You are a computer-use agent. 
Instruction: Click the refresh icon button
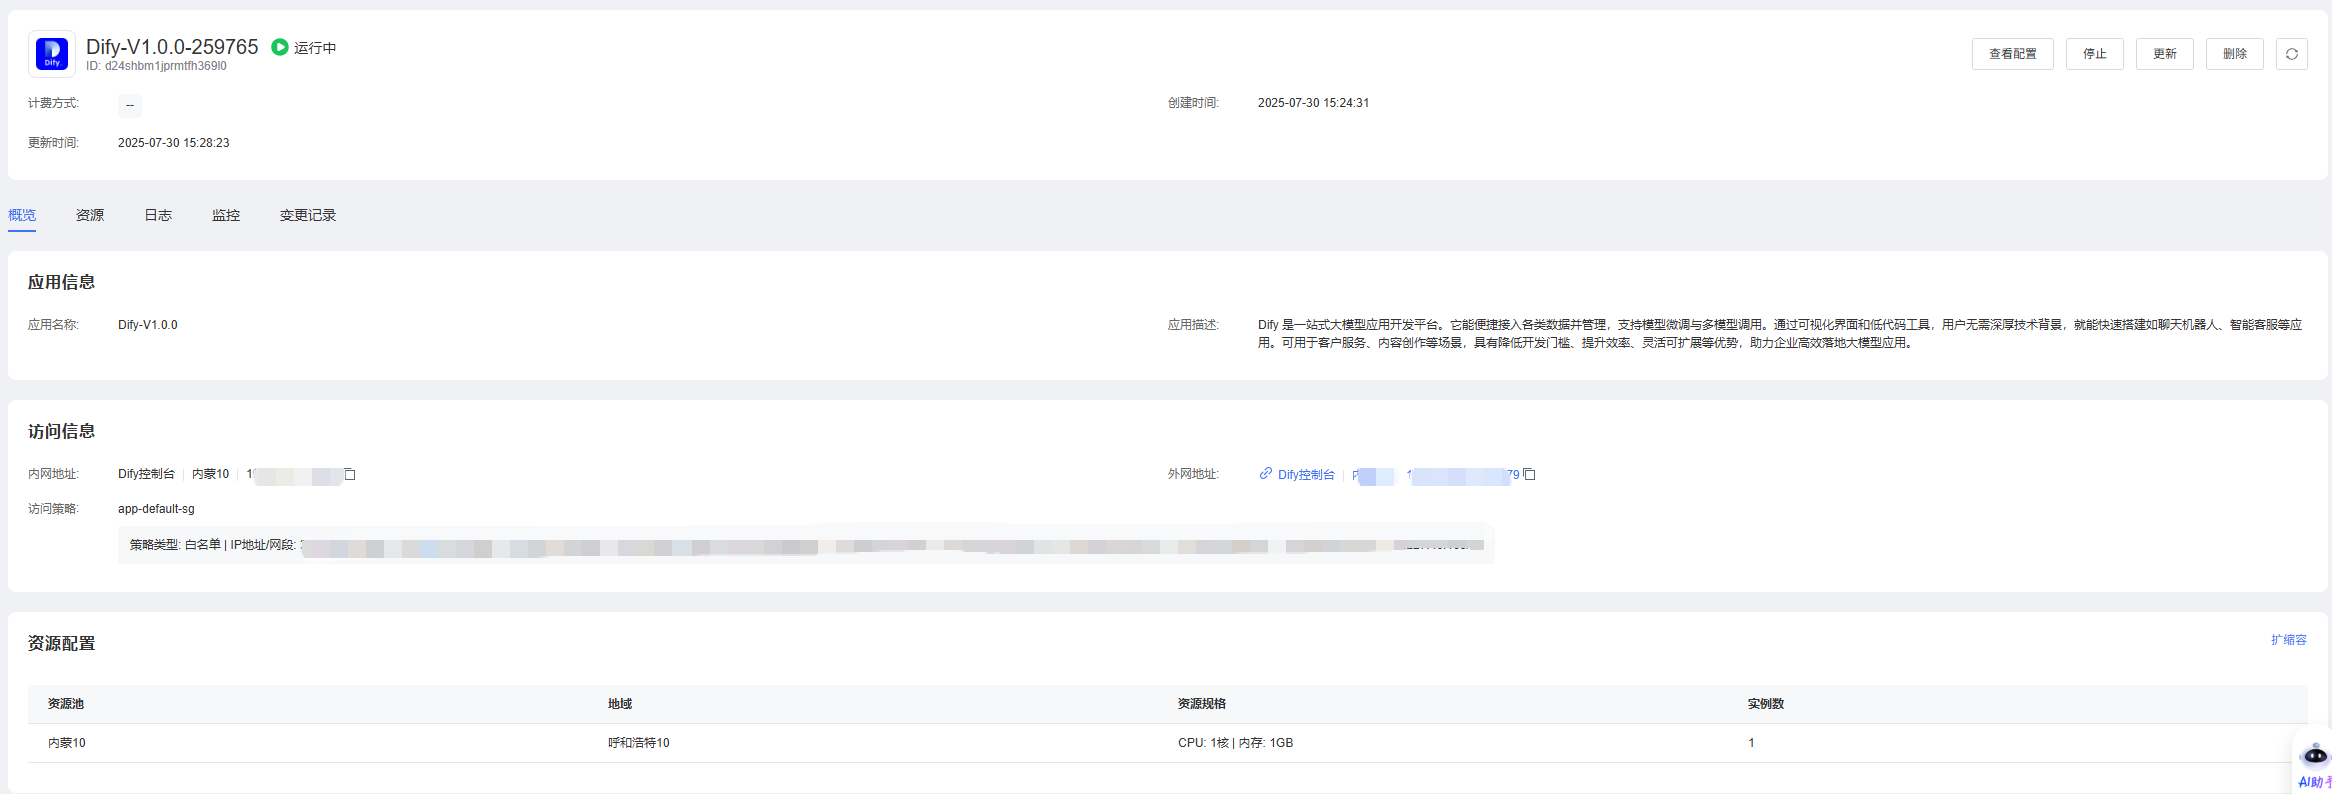pyautogui.click(x=2292, y=54)
